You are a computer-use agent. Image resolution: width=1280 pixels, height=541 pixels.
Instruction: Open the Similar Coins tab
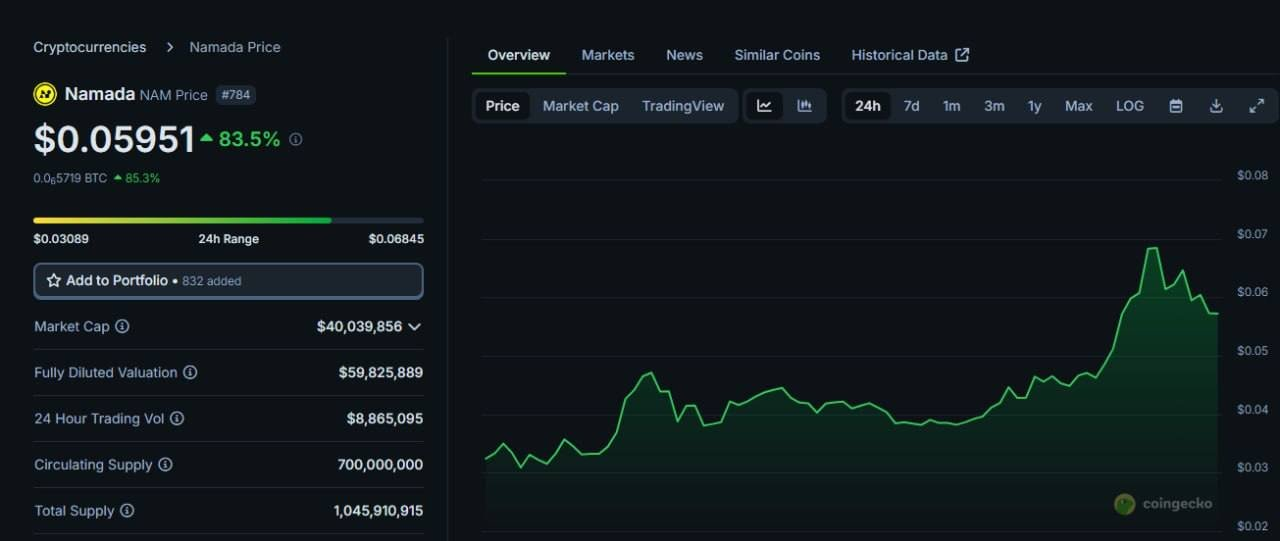[777, 55]
